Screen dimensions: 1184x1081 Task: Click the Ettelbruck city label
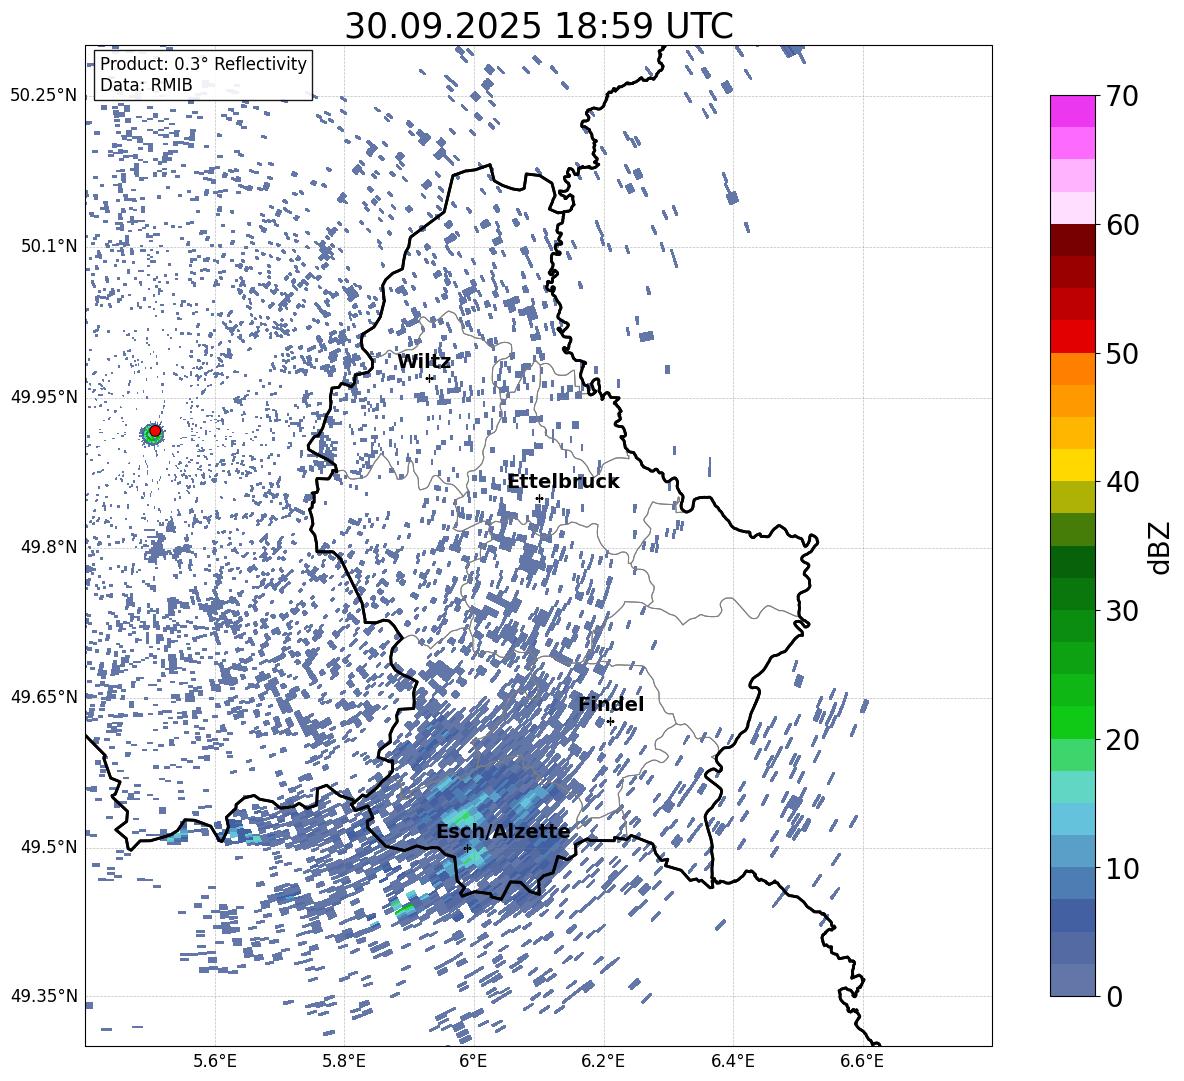click(x=563, y=482)
